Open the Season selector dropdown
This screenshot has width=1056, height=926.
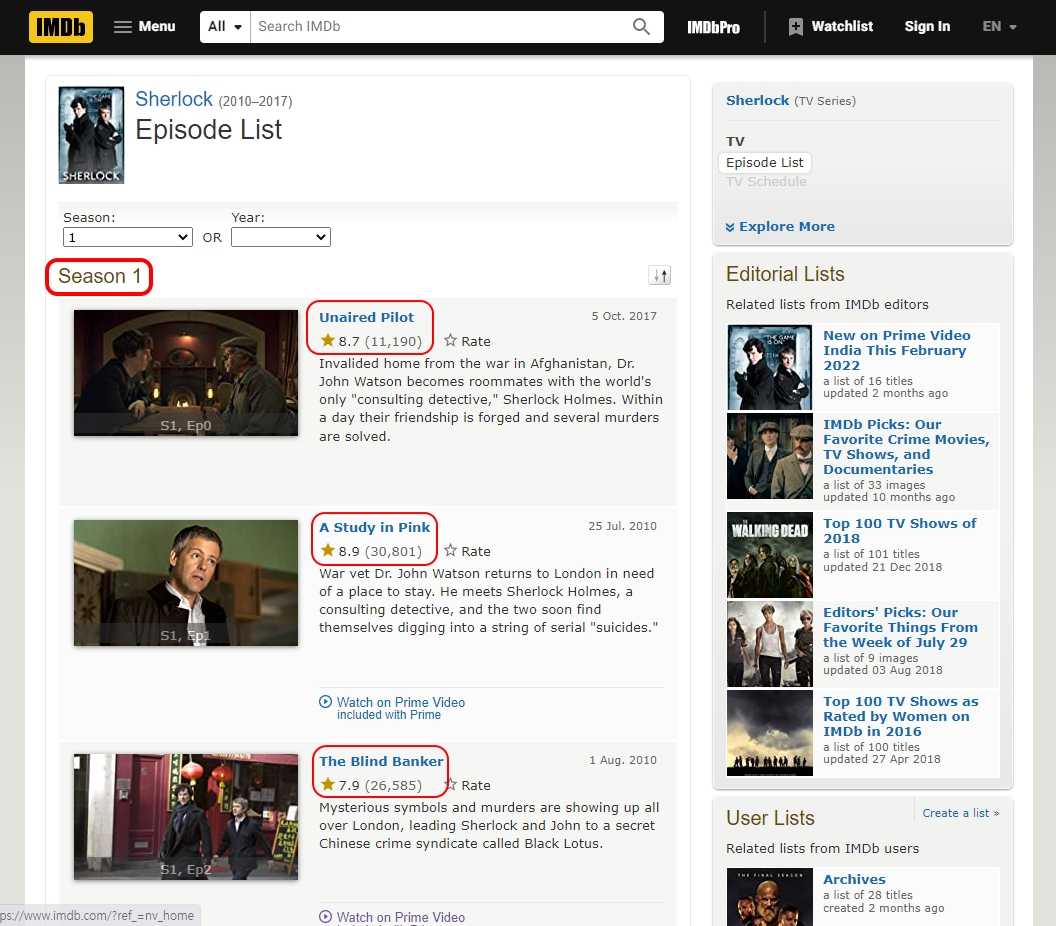[x=127, y=237]
